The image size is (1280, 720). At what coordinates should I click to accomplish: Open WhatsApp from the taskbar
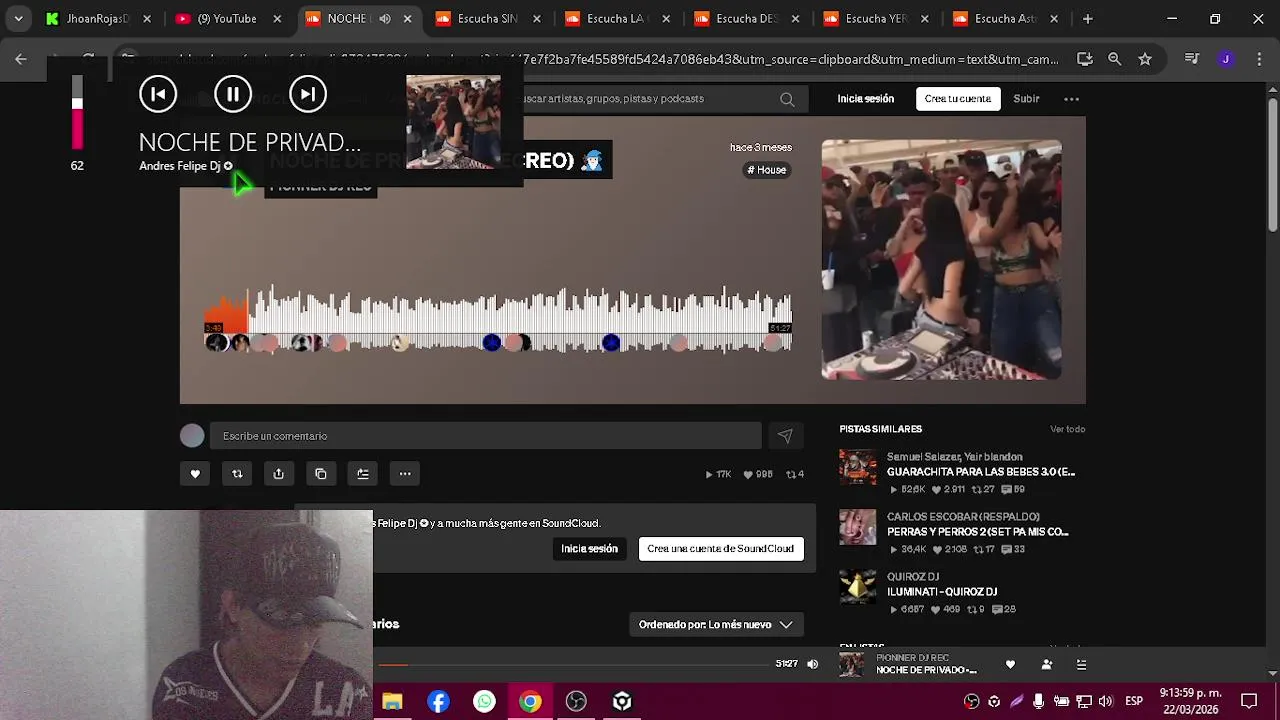(x=485, y=702)
